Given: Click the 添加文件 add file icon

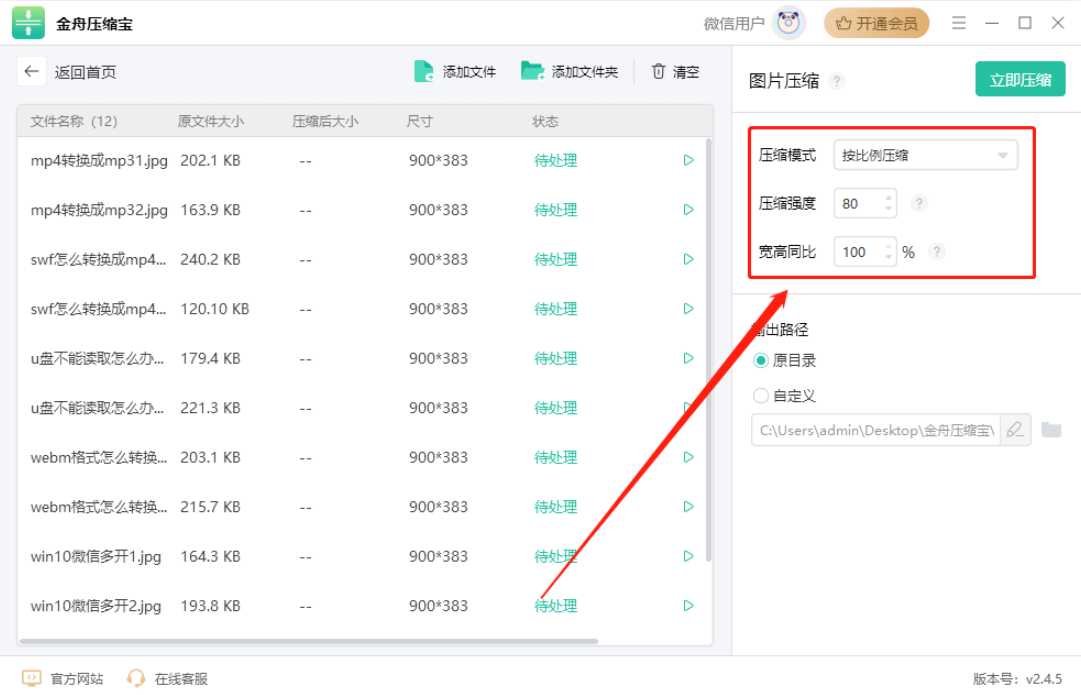Looking at the screenshot, I should [x=425, y=72].
